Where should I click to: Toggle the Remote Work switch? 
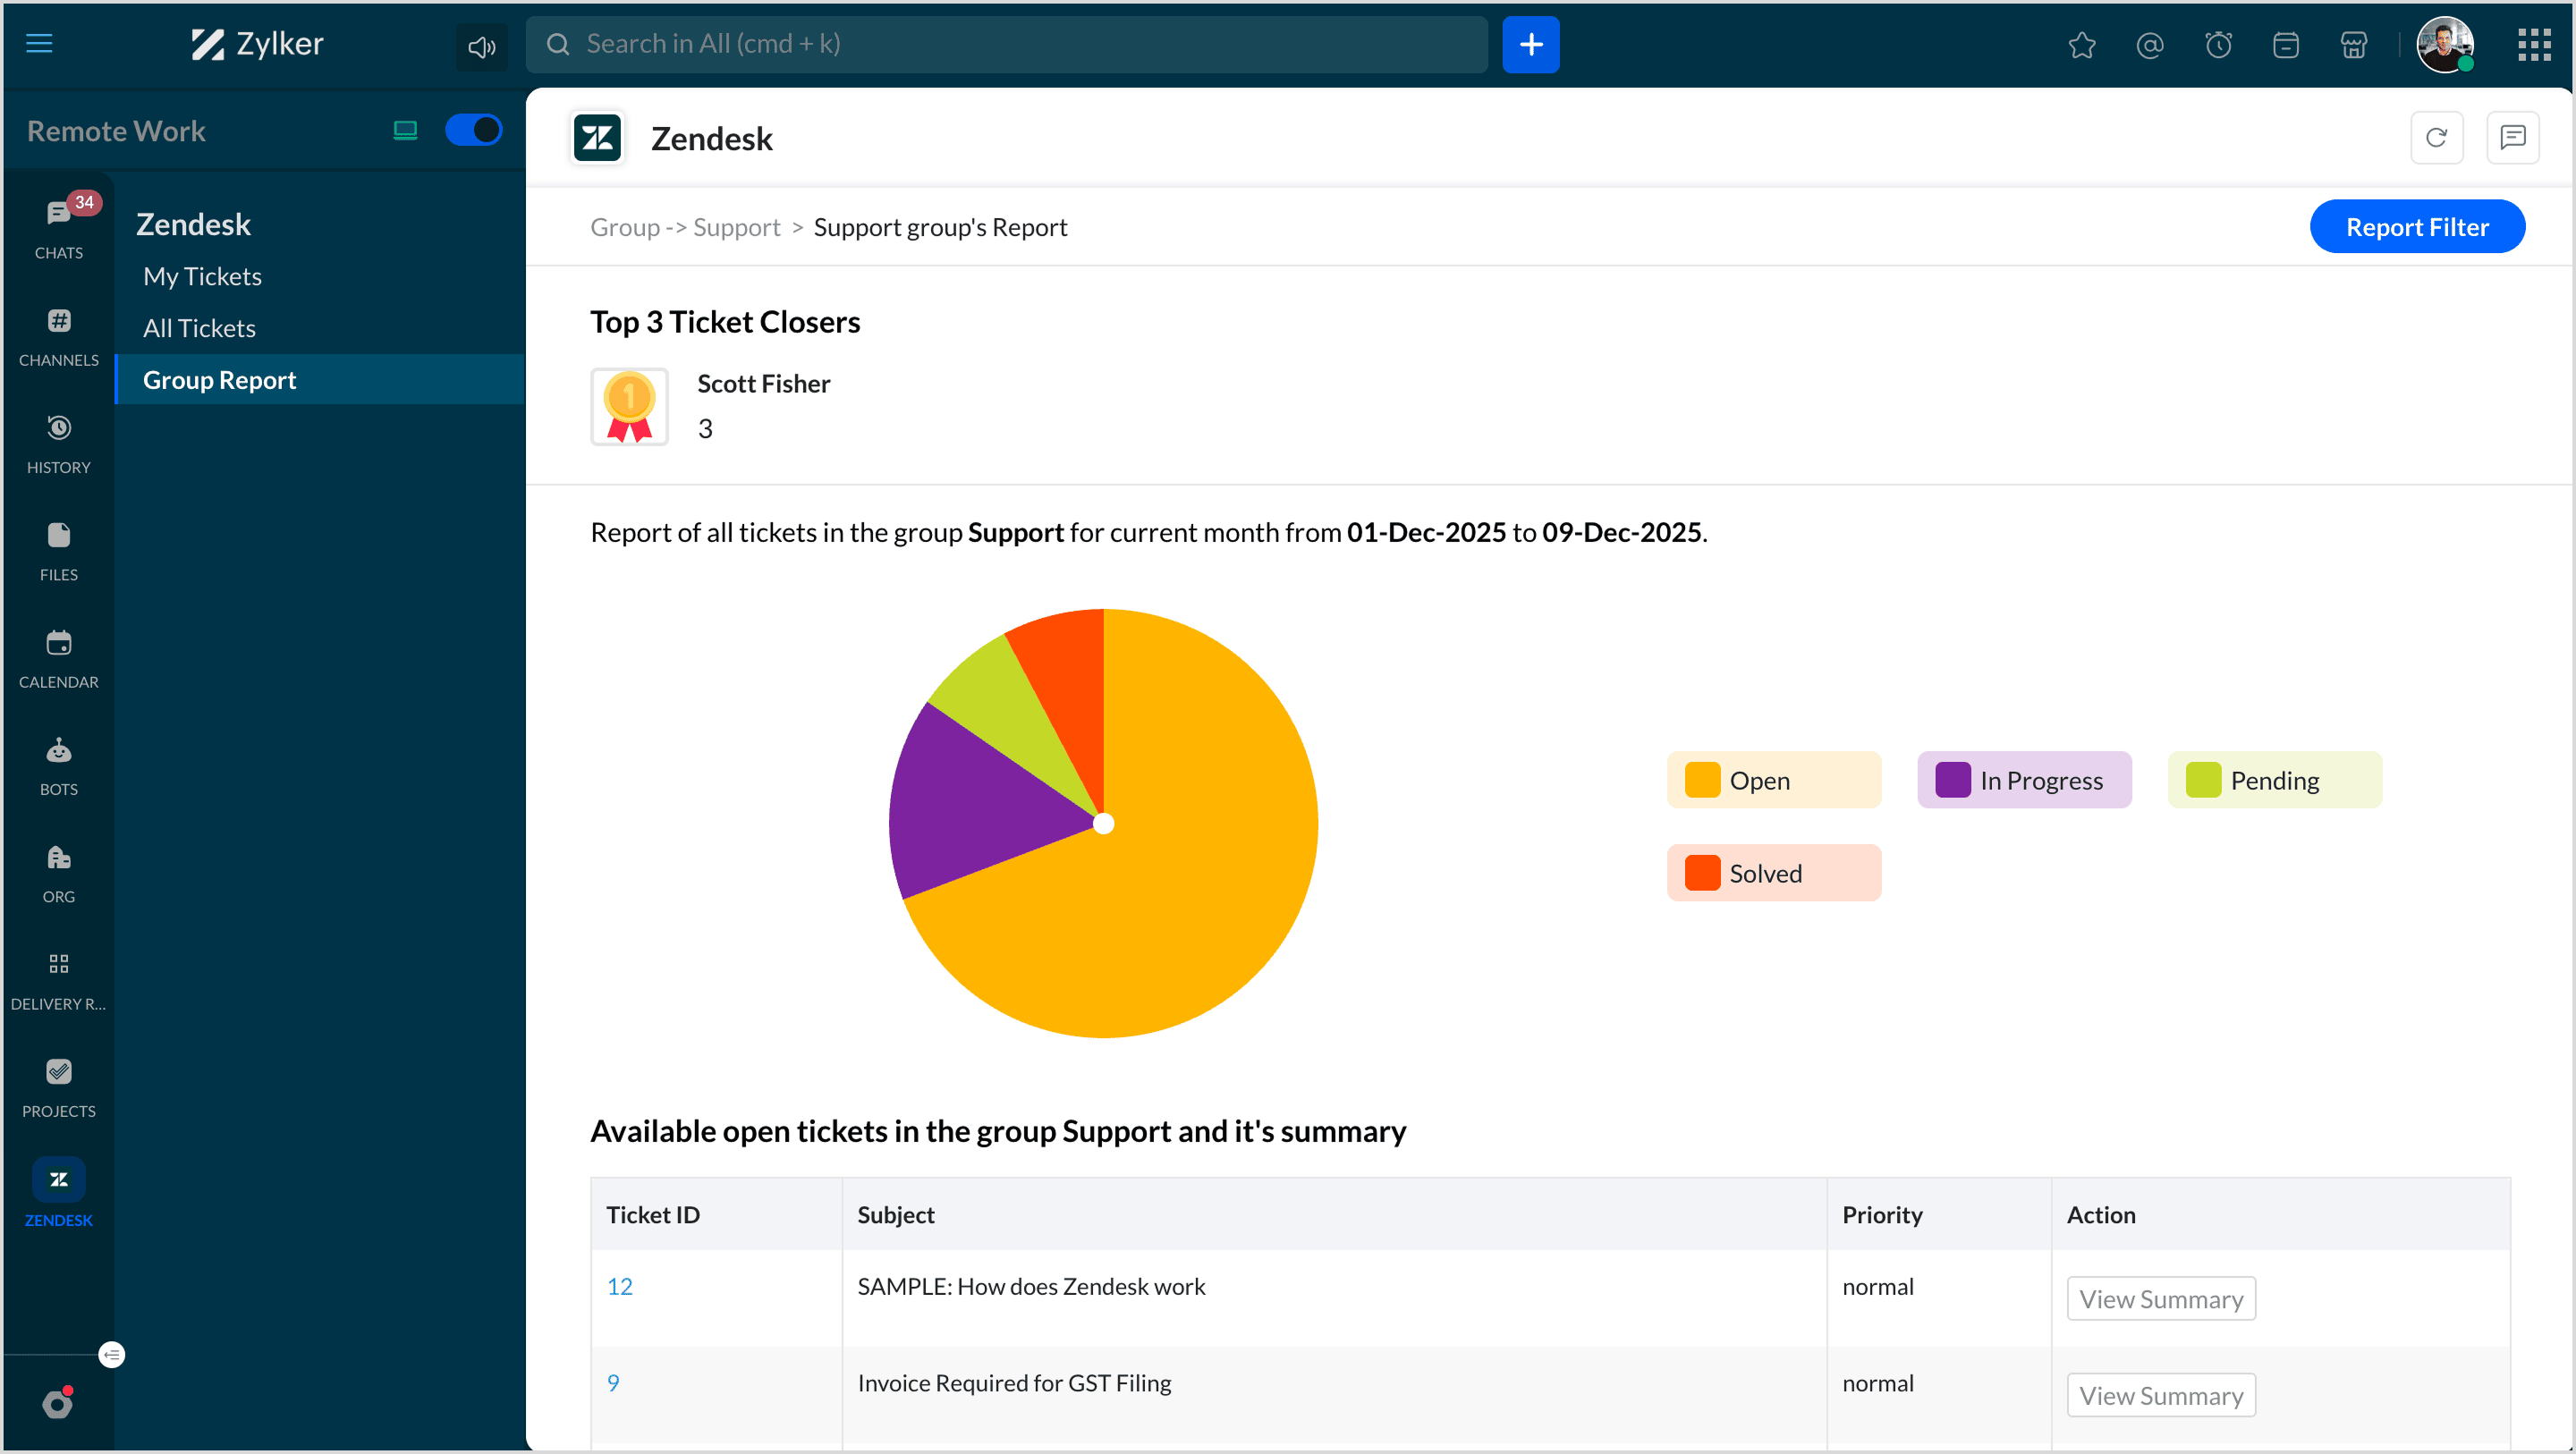(473, 130)
